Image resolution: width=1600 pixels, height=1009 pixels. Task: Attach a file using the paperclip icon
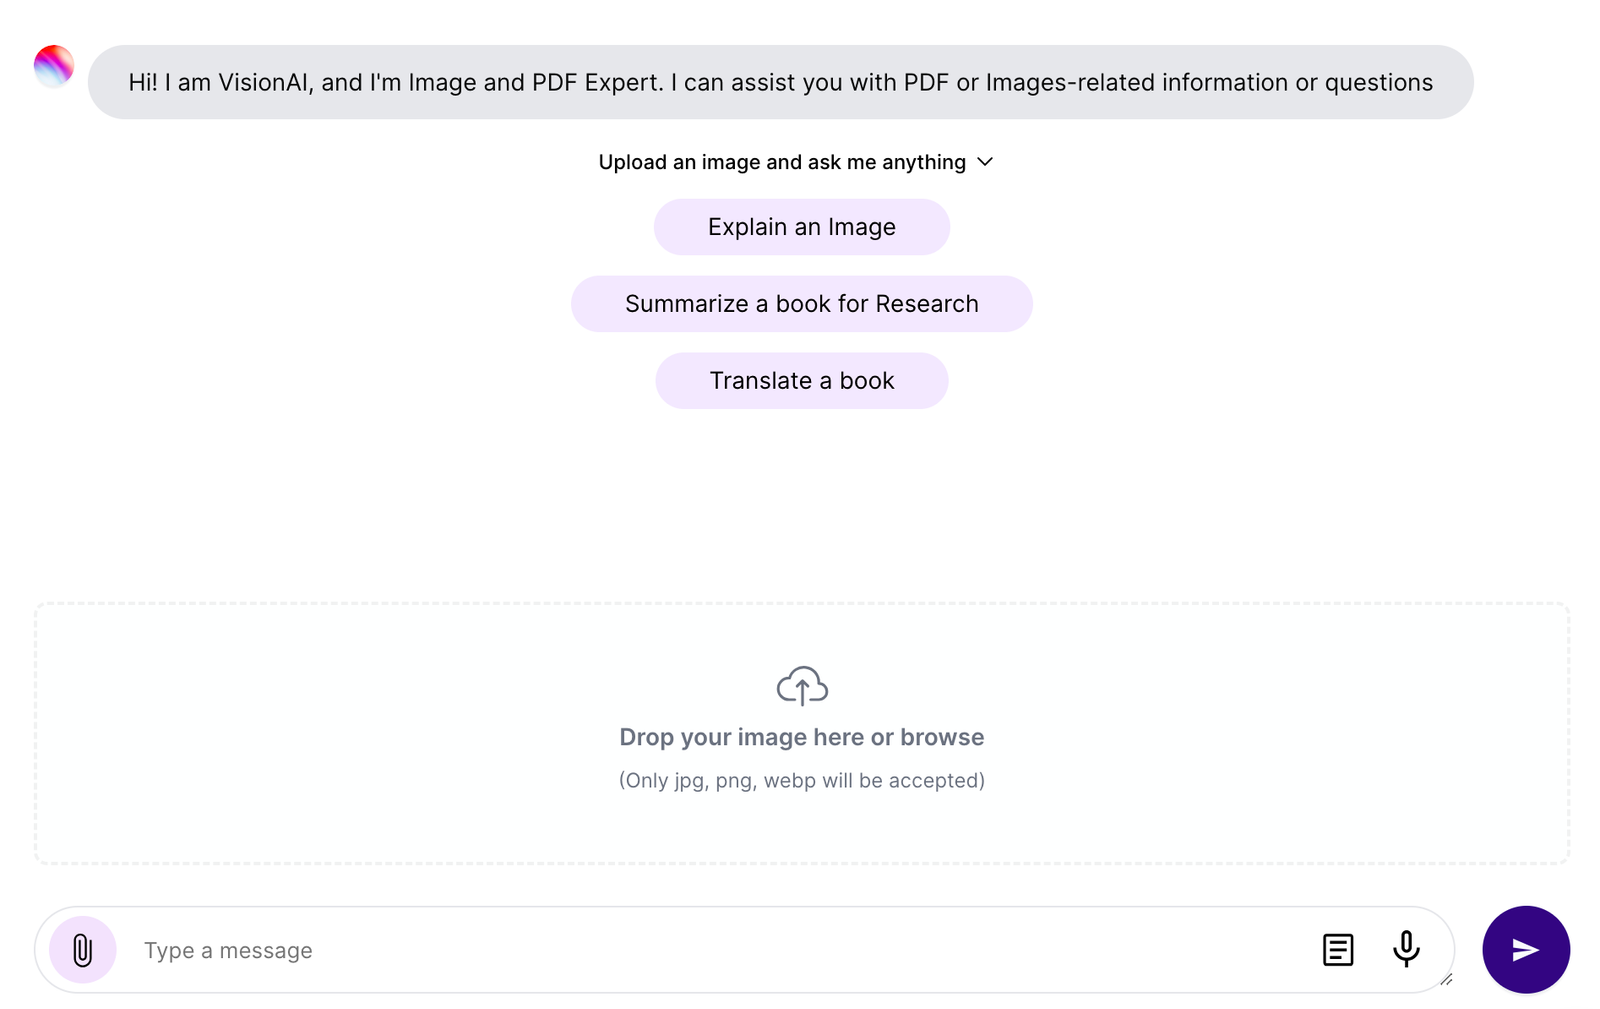click(82, 950)
